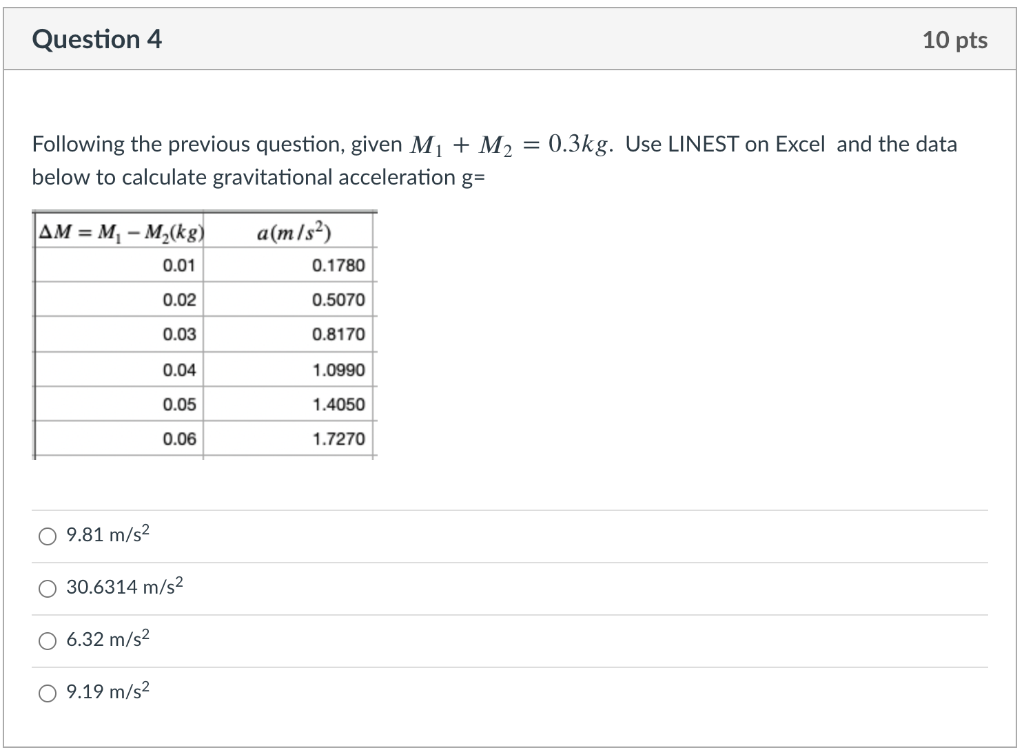Click the table cell containing 1.0990
This screenshot has width=1024, height=752.
pyautogui.click(x=340, y=370)
